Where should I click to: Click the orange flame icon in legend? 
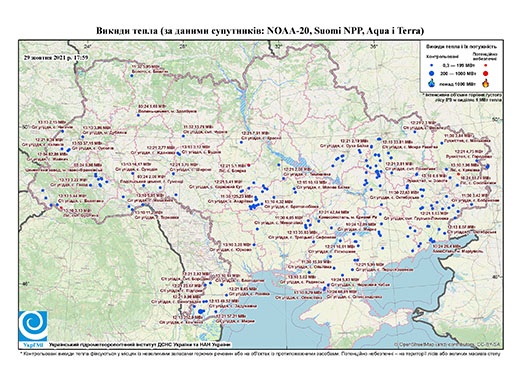point(486,83)
